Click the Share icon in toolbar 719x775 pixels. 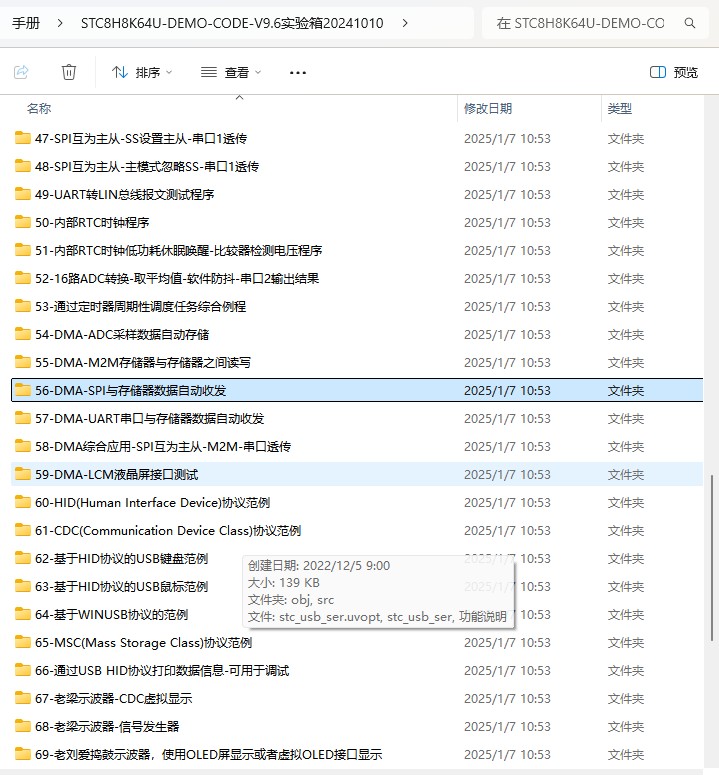21,72
